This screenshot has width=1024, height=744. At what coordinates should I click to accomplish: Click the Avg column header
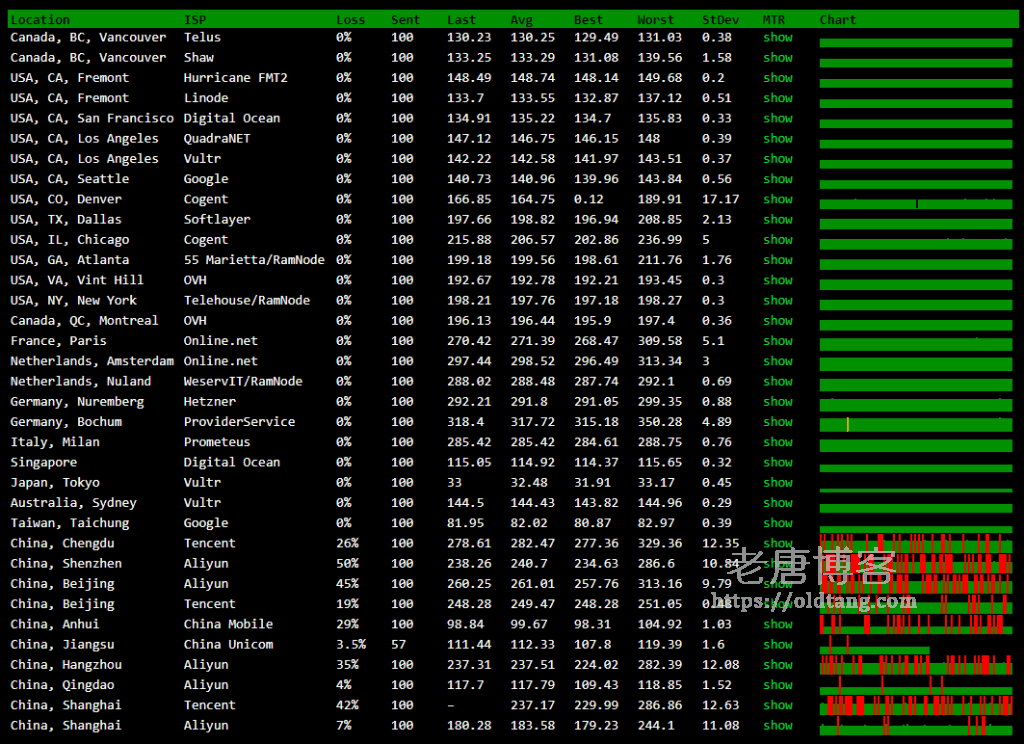tap(521, 20)
